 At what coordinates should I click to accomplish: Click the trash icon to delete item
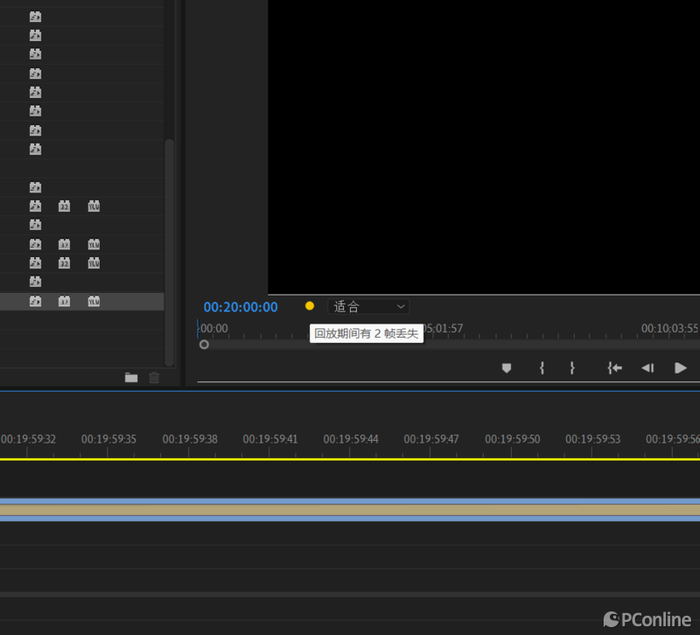[154, 377]
